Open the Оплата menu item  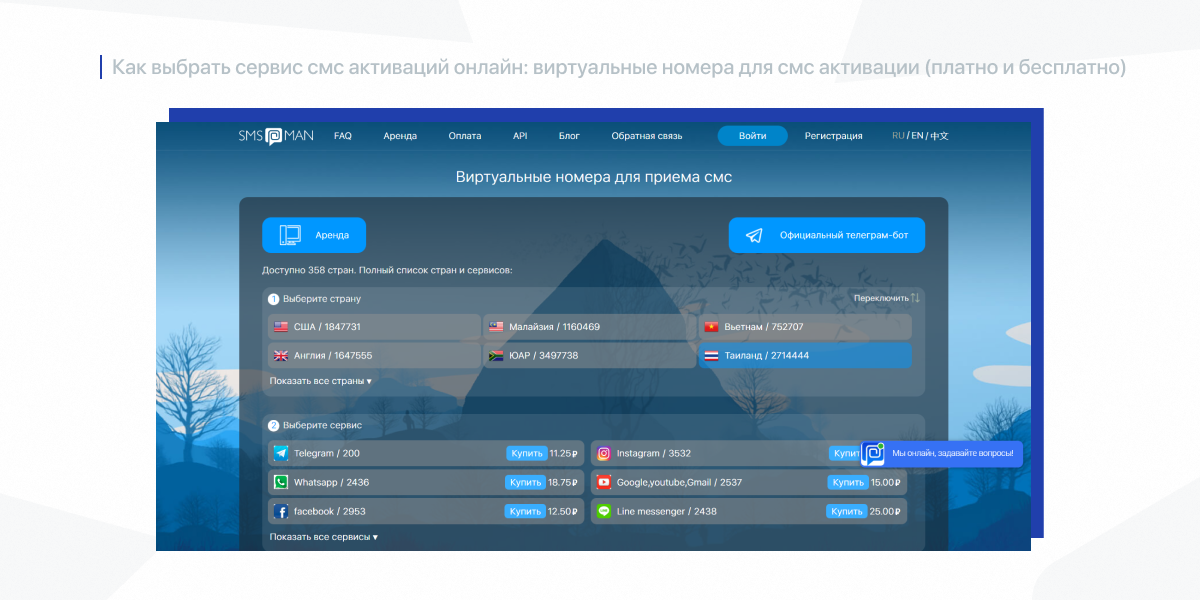click(465, 136)
